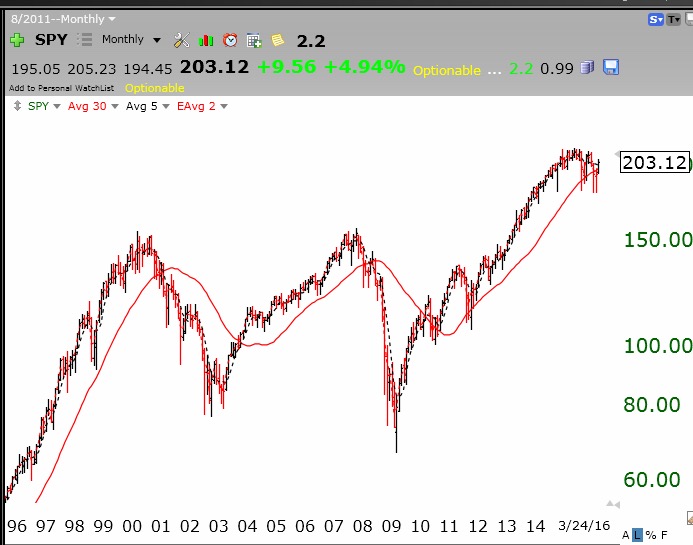Click the blue floppy disk save icon
The width and height of the screenshot is (693, 545).
pos(611,67)
